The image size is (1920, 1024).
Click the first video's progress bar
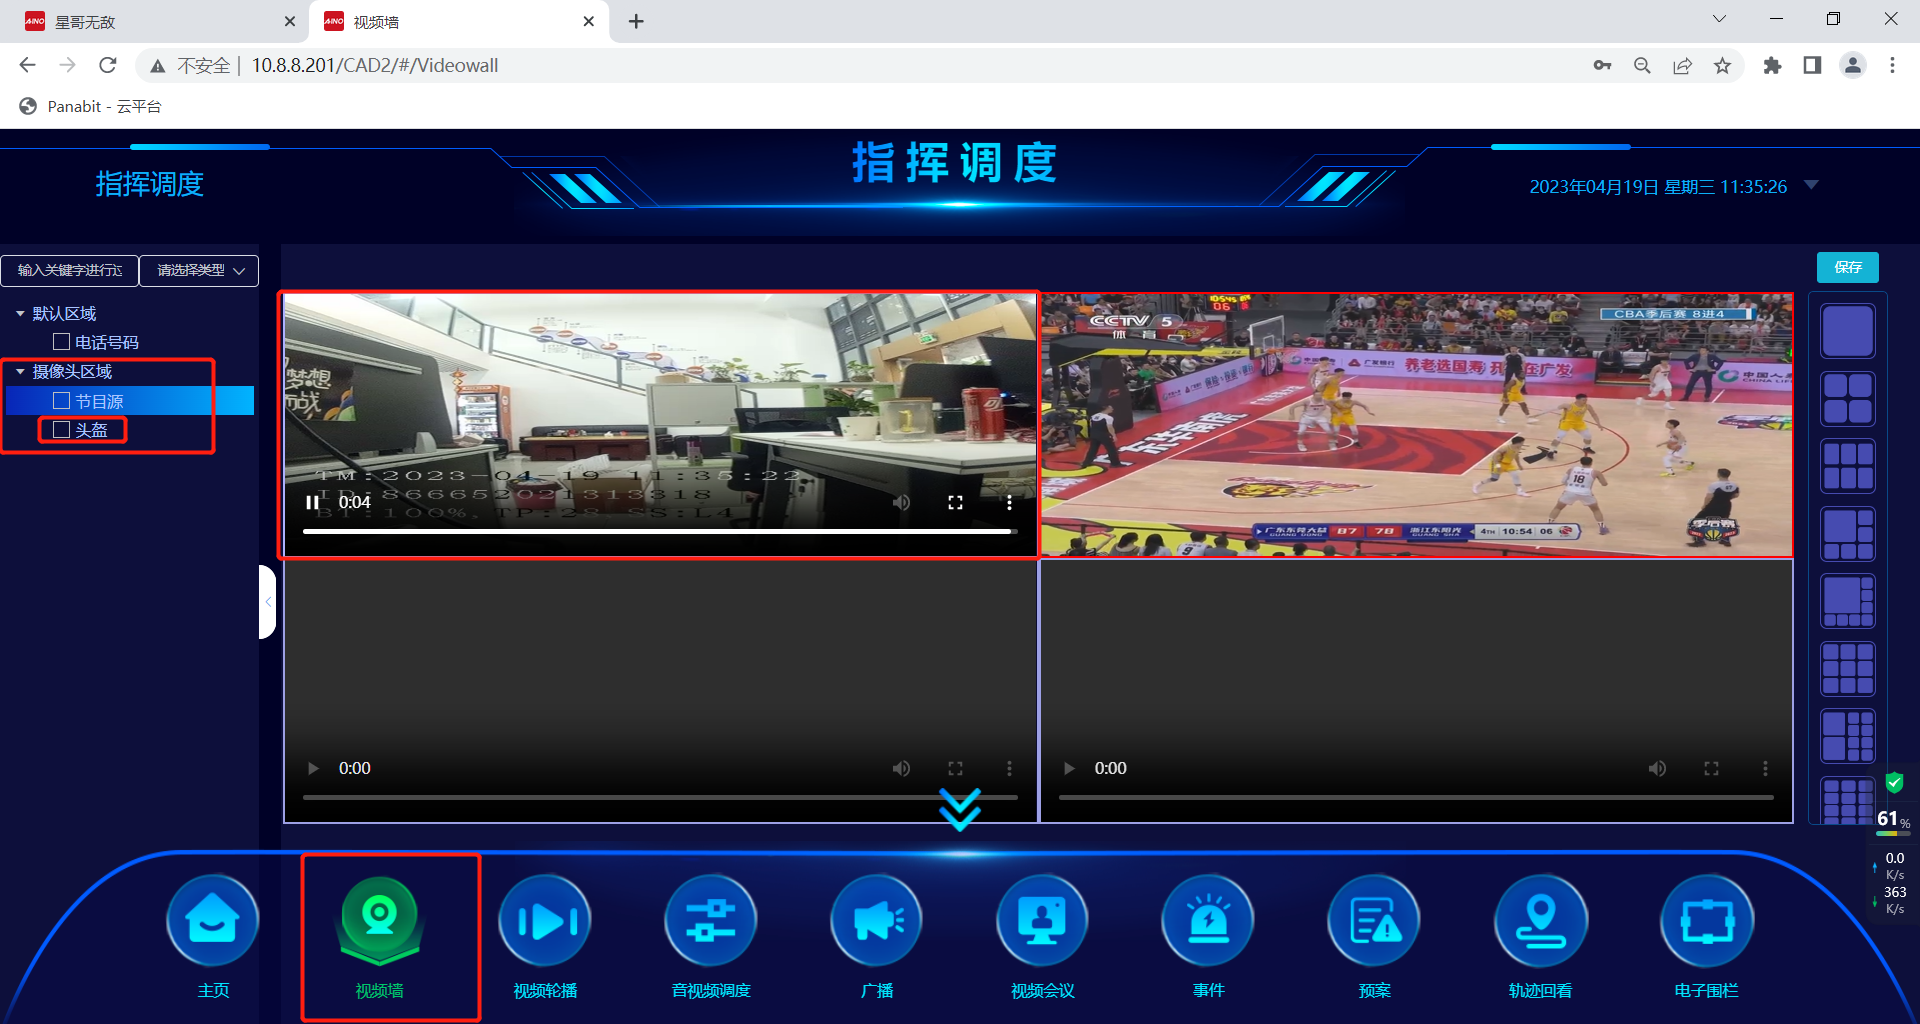click(658, 531)
